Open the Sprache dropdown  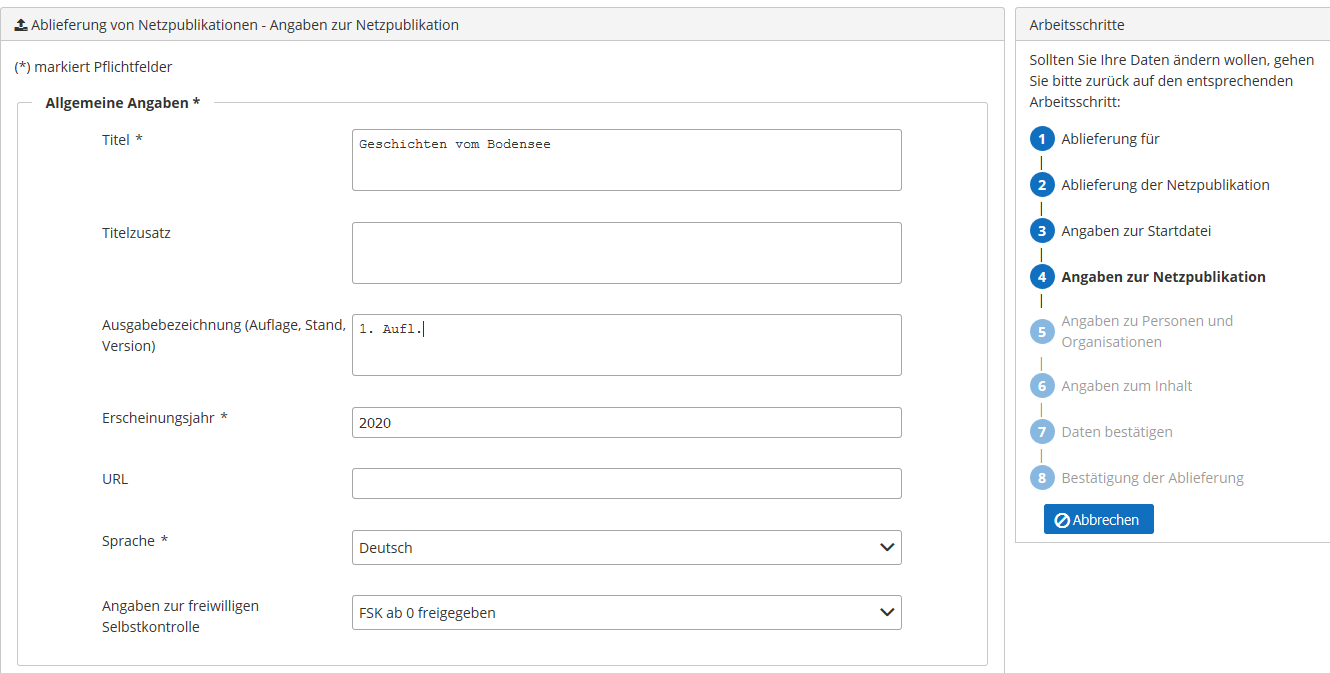click(627, 547)
